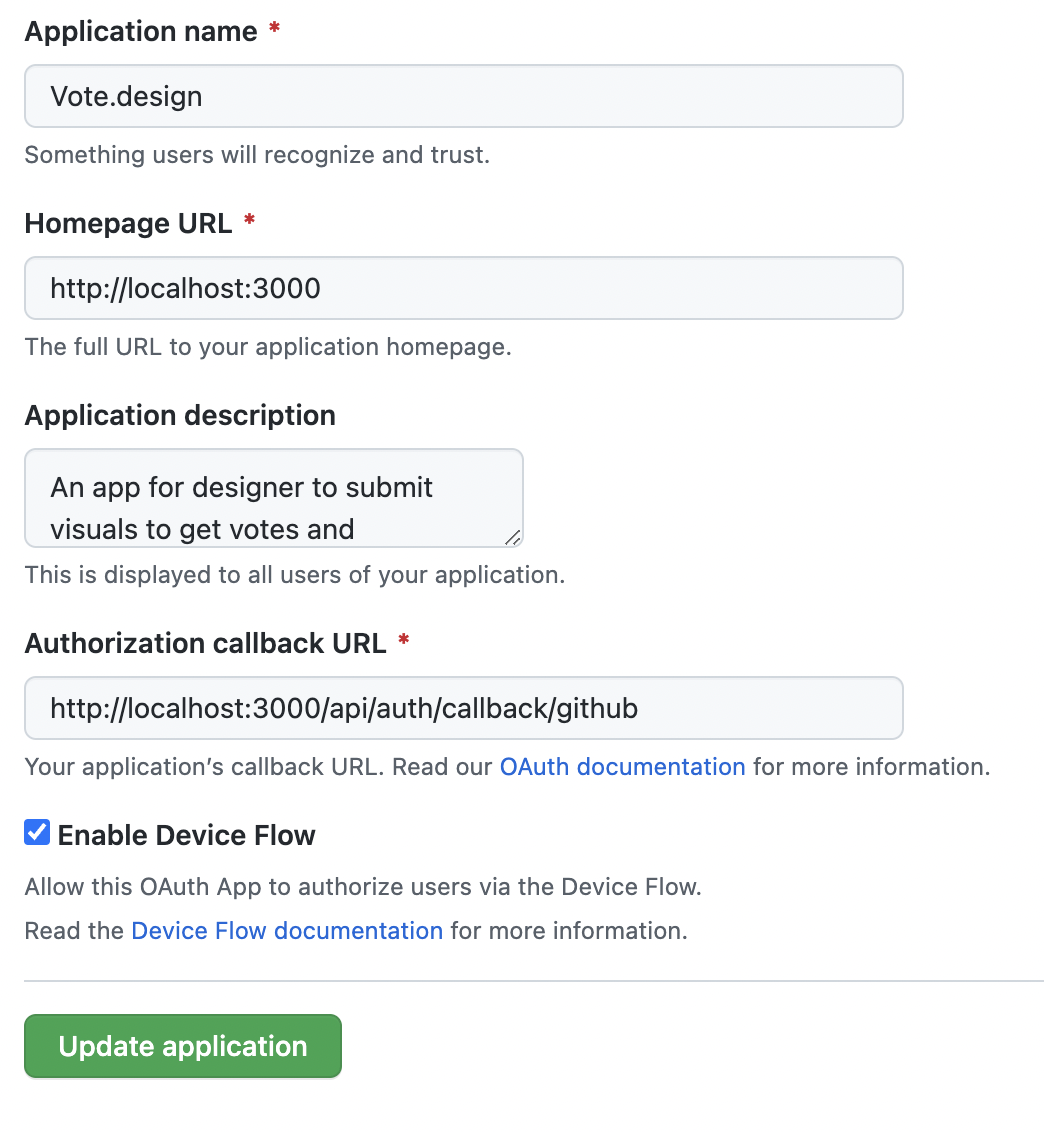Click the "Homepage URL" label
The image size is (1044, 1132).
click(x=128, y=223)
